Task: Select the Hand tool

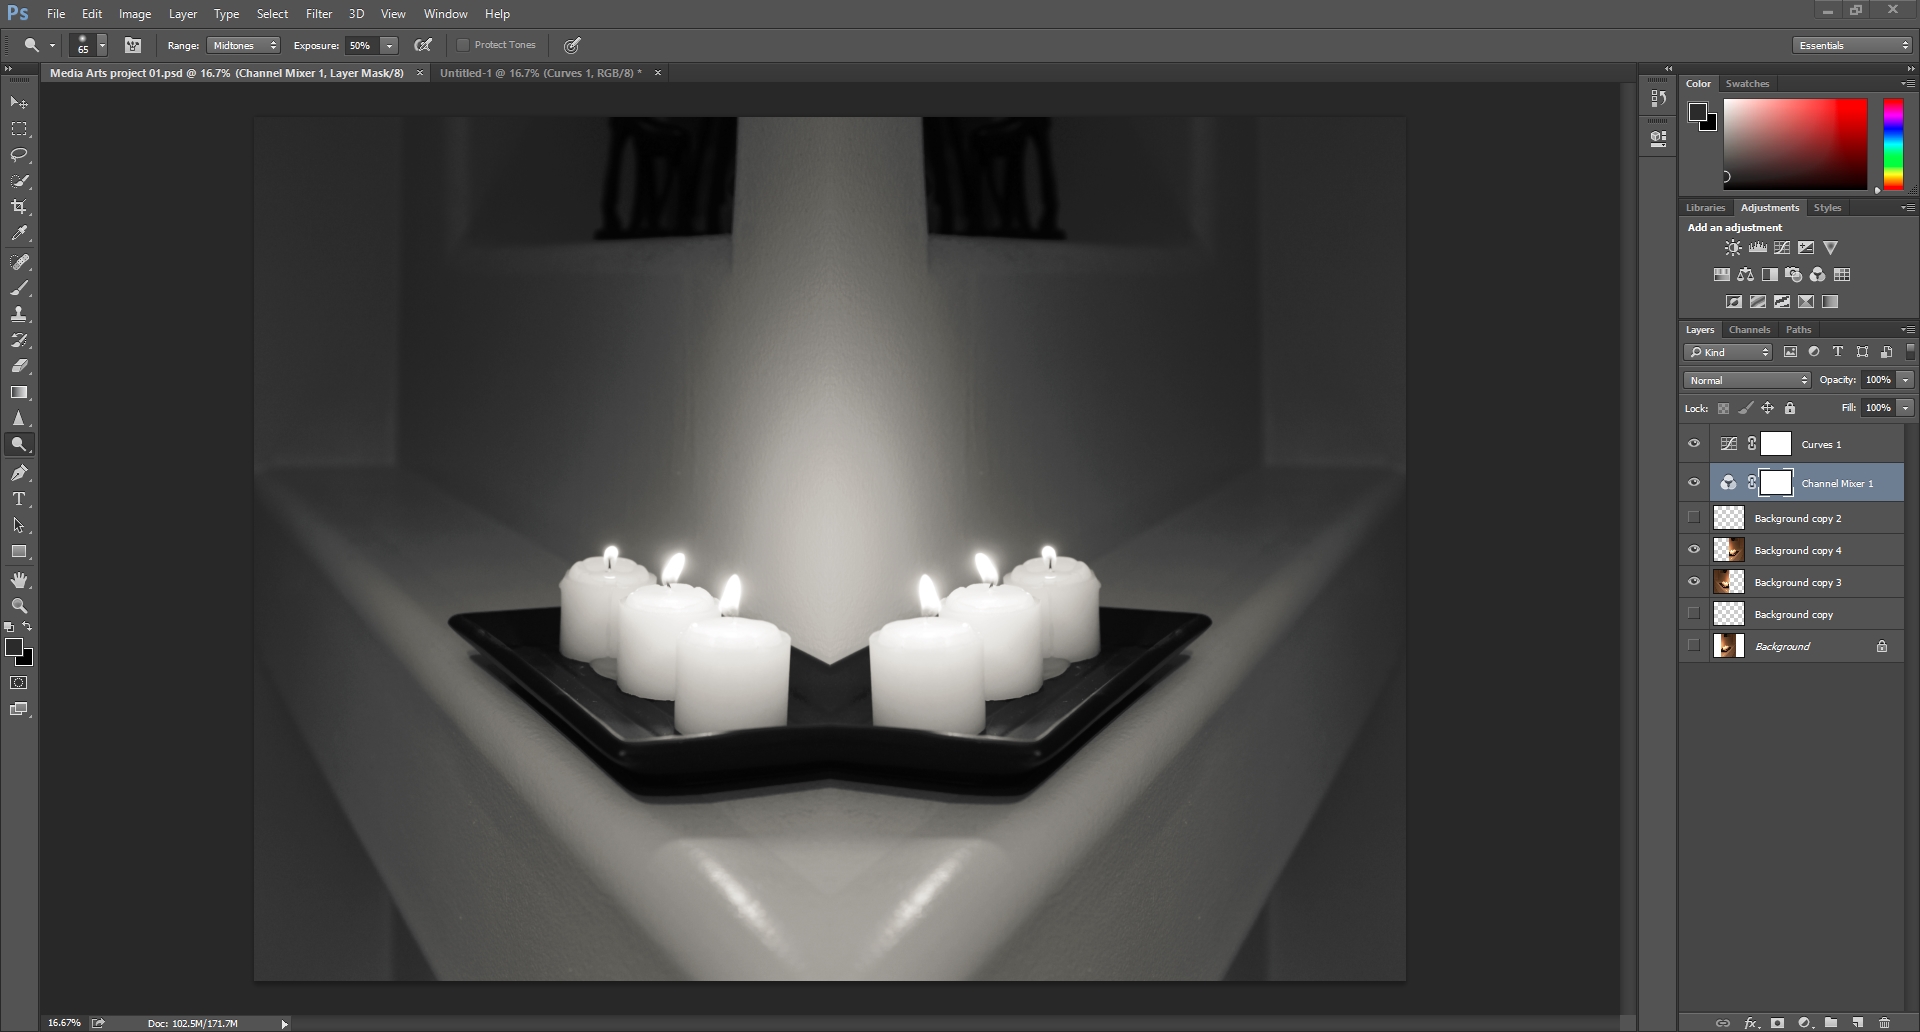Action: point(19,580)
